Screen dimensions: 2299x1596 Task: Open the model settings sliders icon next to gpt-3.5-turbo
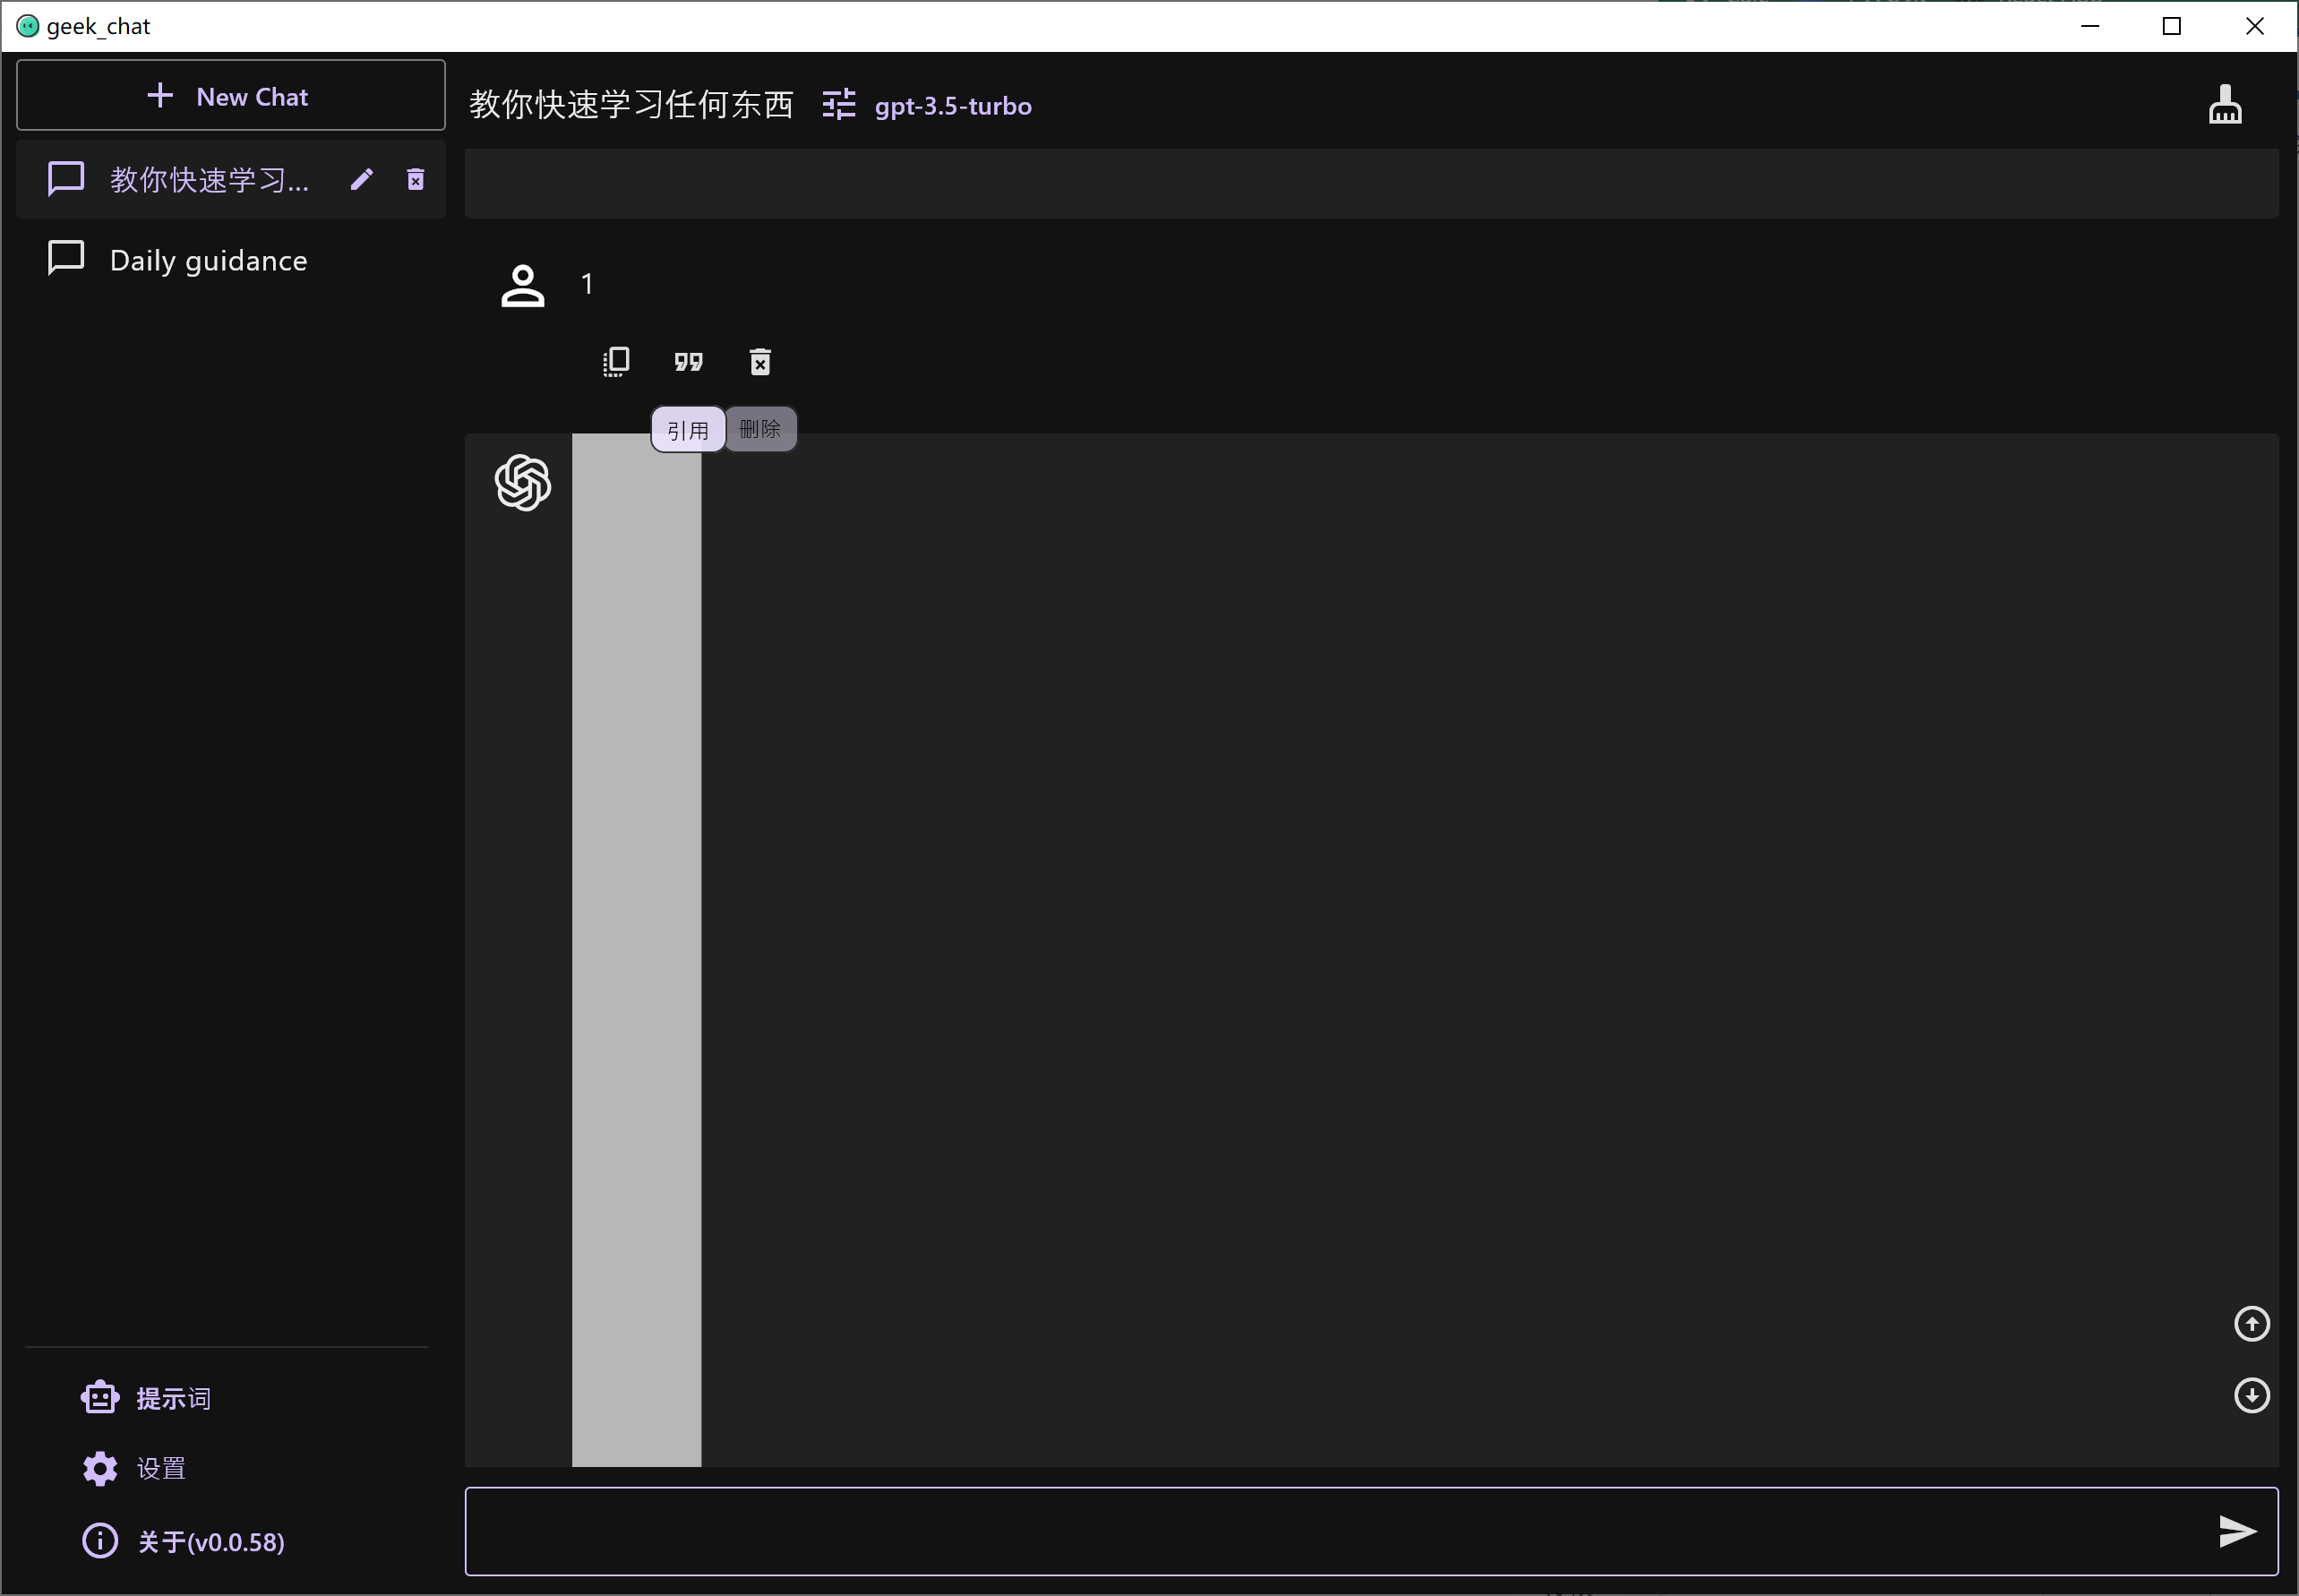(838, 105)
